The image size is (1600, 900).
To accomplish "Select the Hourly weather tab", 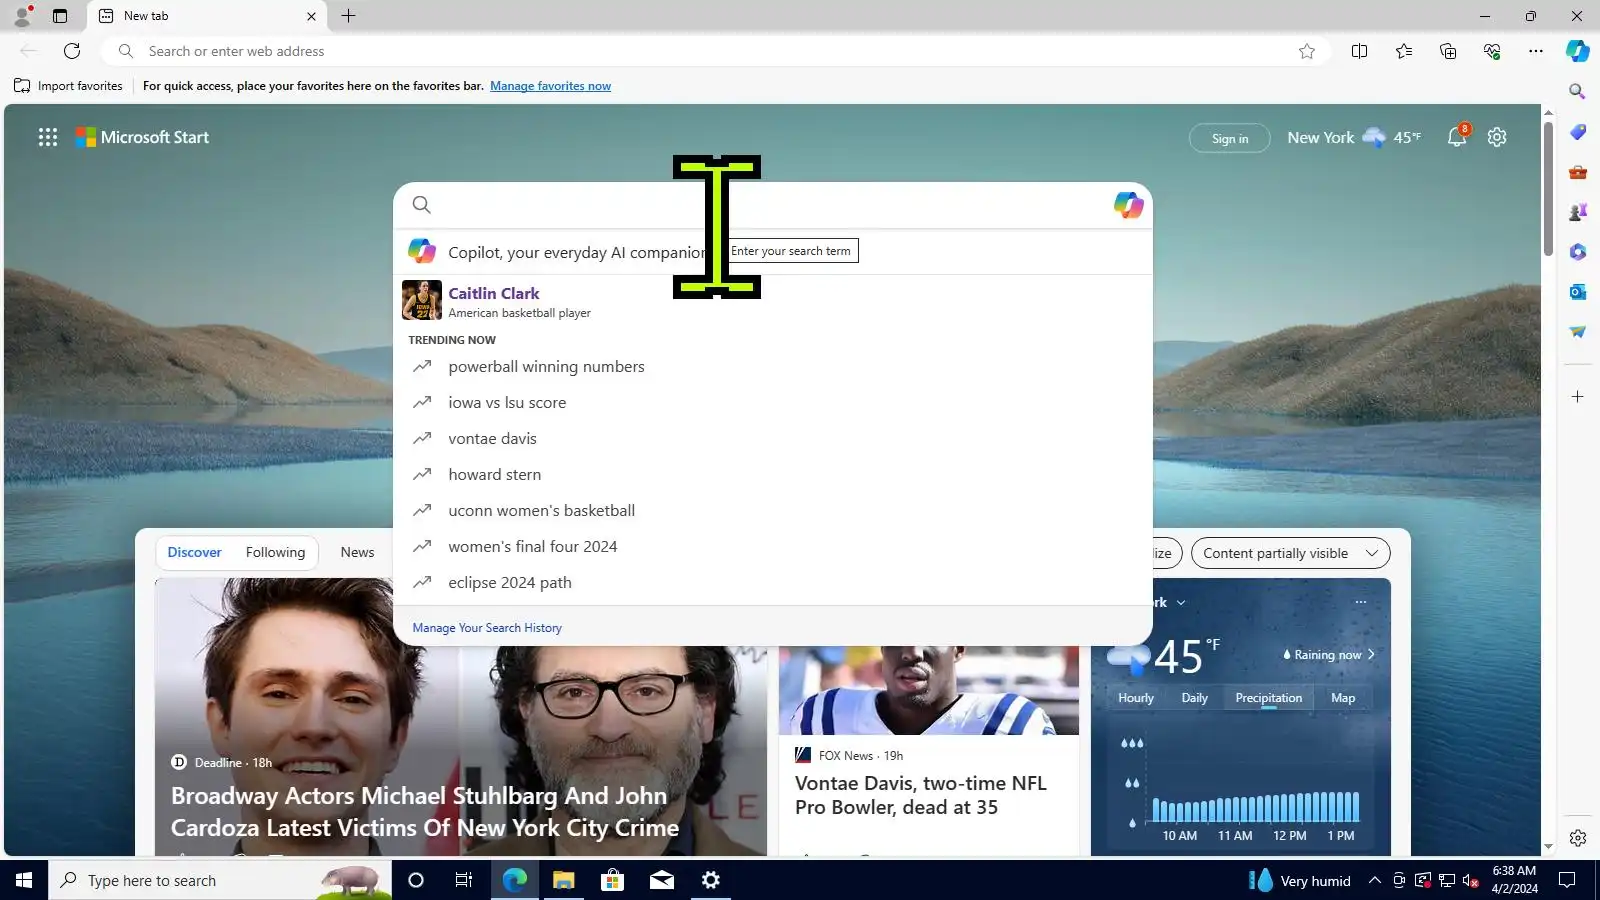I will 1136,698.
